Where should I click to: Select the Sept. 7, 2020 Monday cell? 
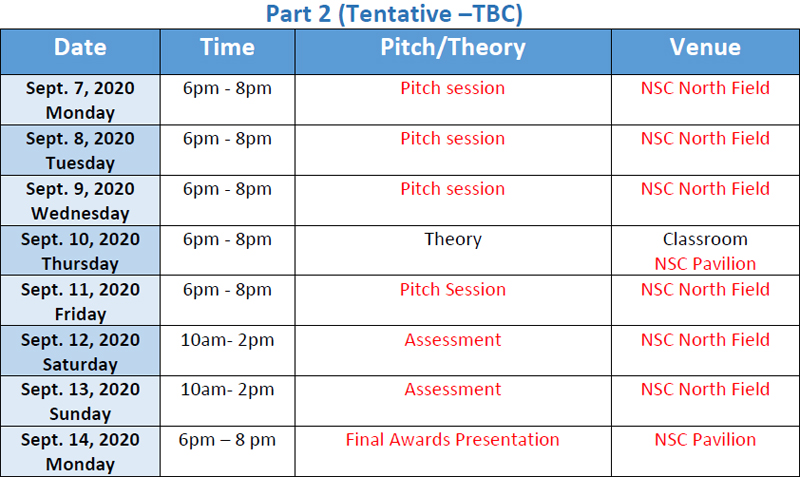(80, 100)
